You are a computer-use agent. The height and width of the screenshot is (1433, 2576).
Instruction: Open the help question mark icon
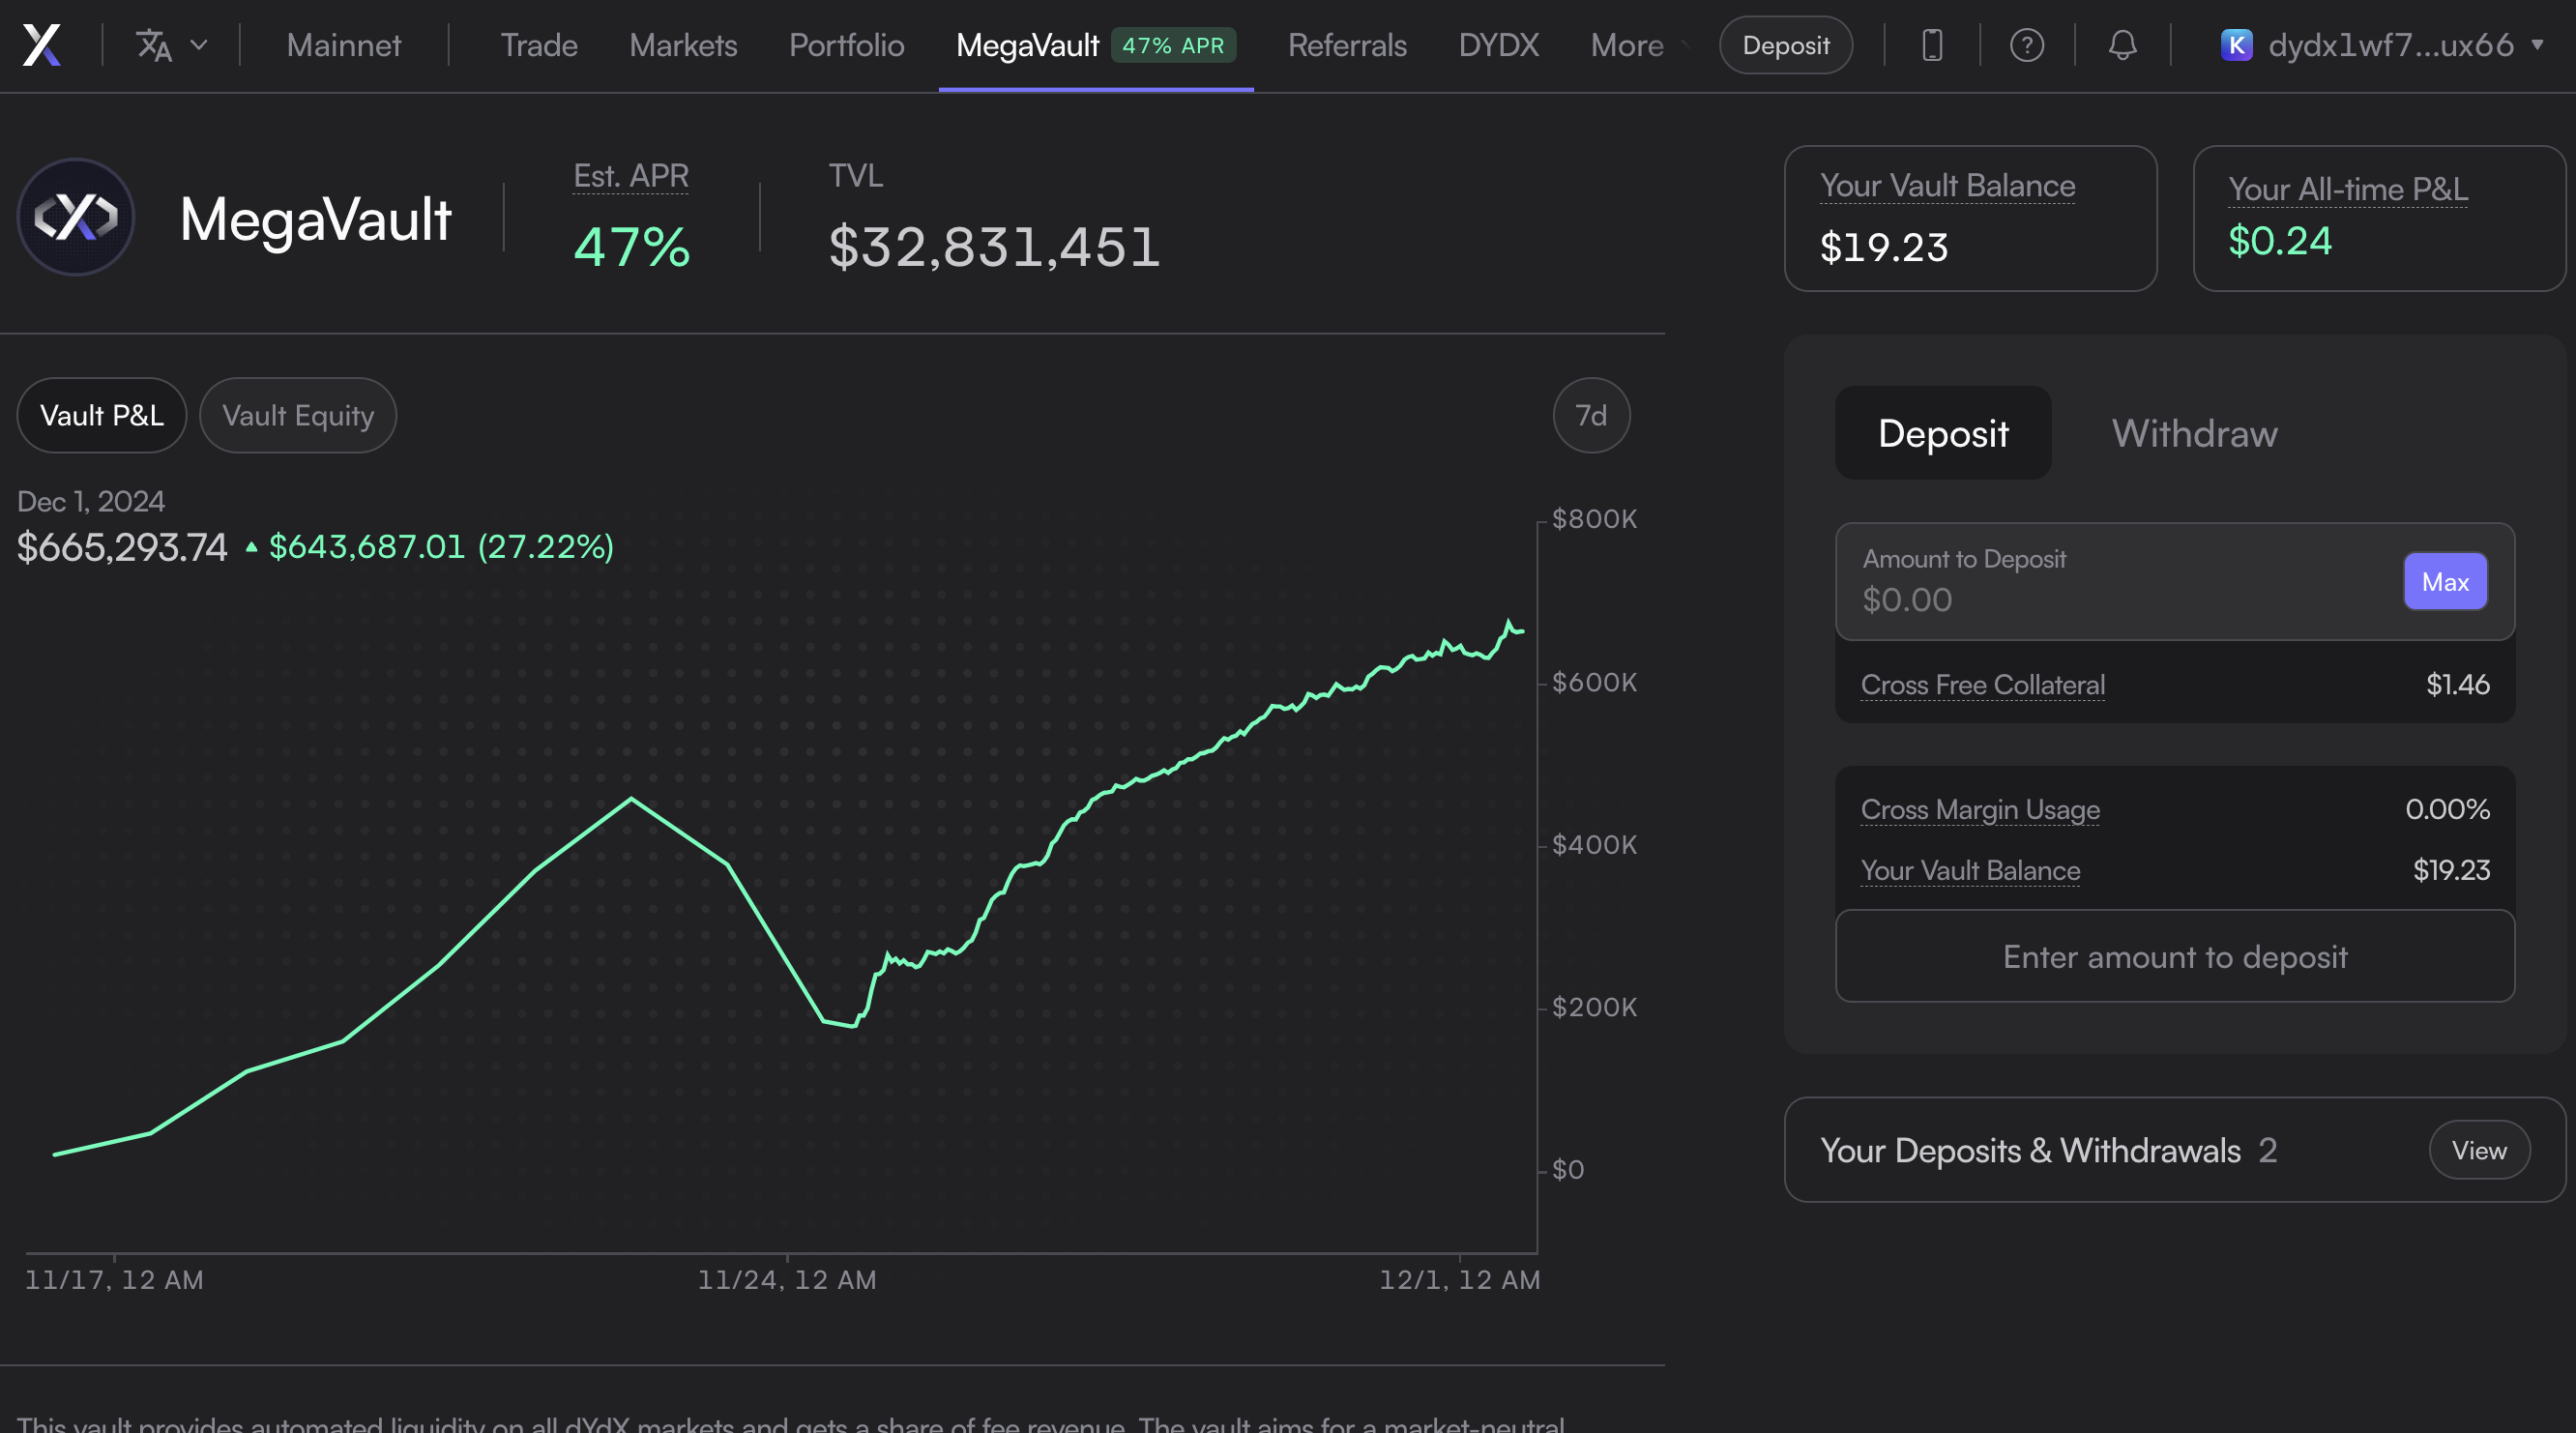click(2026, 45)
